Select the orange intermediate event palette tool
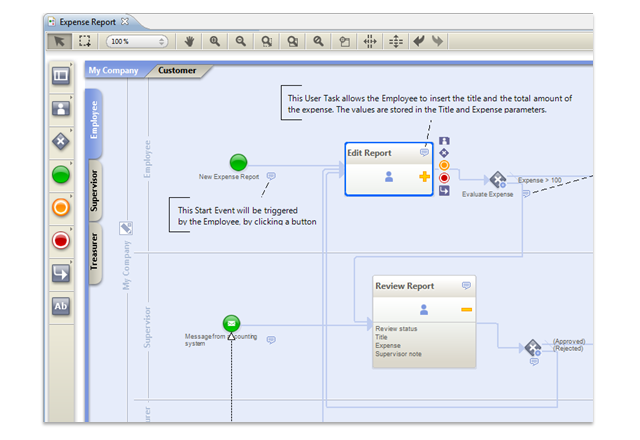Image resolution: width=640 pixels, height=440 pixels. coord(61,207)
